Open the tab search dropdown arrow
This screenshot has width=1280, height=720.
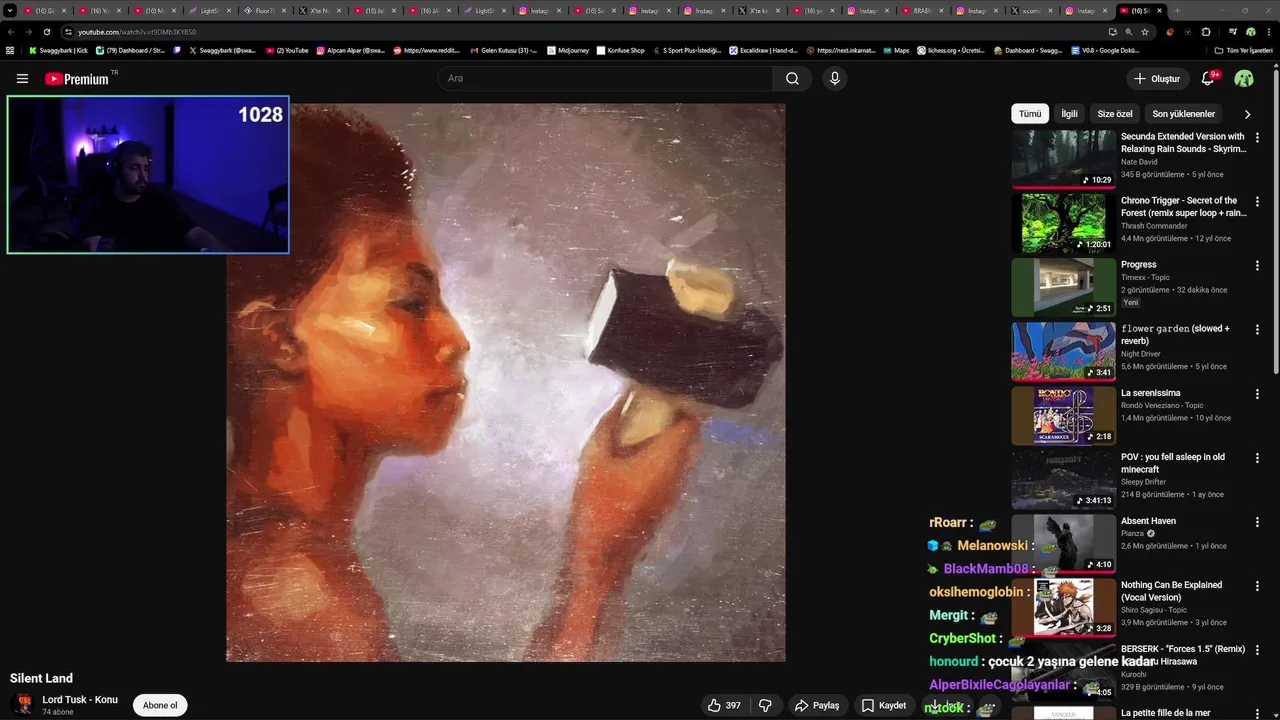(10, 10)
